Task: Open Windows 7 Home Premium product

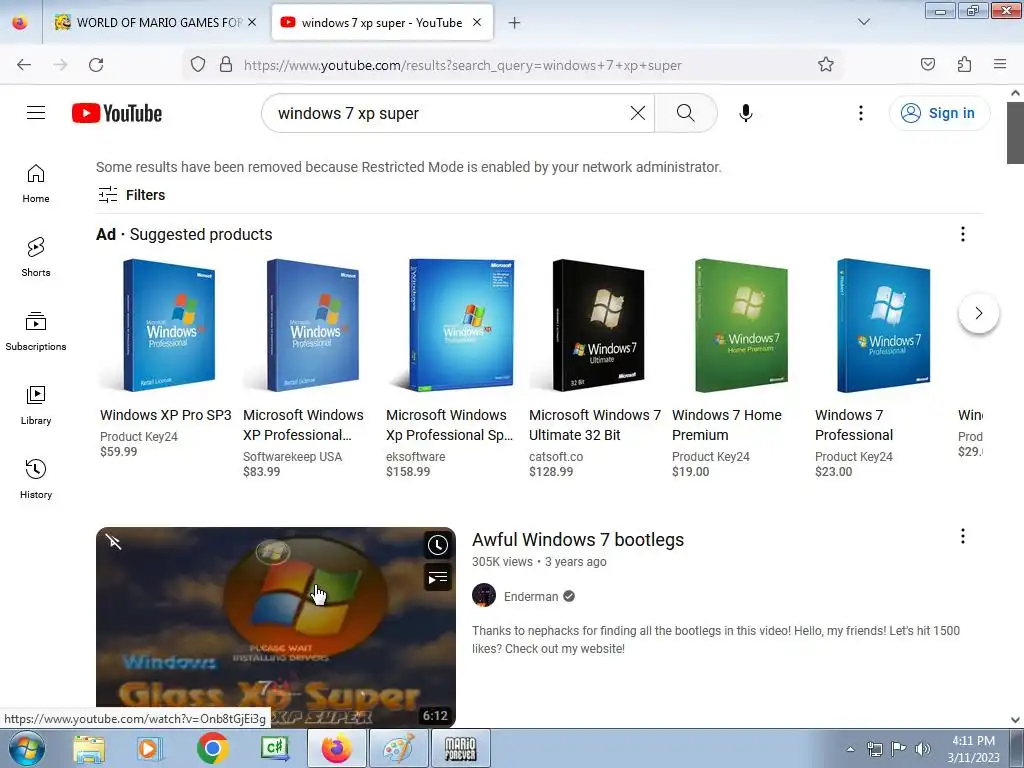Action: pos(727,425)
